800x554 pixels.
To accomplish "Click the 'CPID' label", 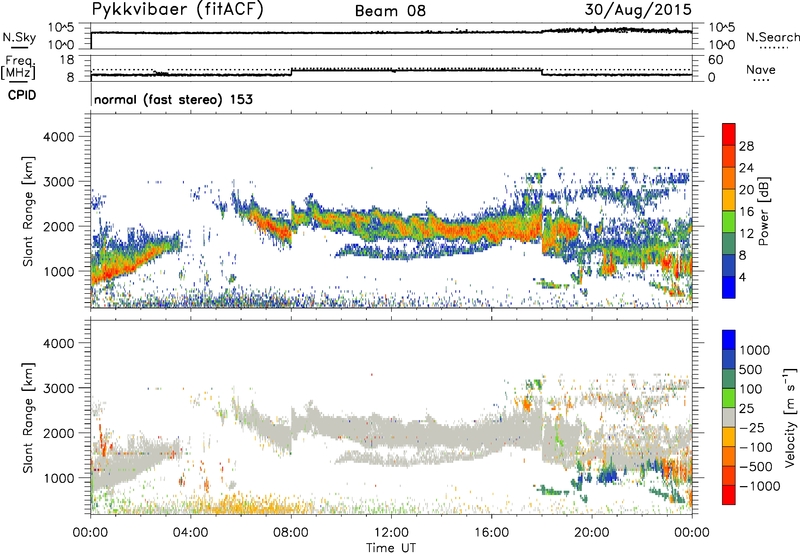I will pos(22,95).
